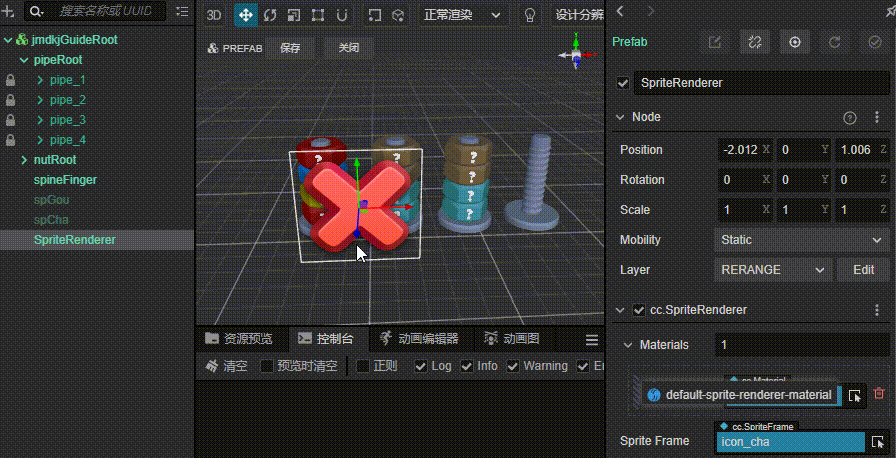Click the Sprite Frame asset picker icon
896x458 pixels.
click(878, 441)
